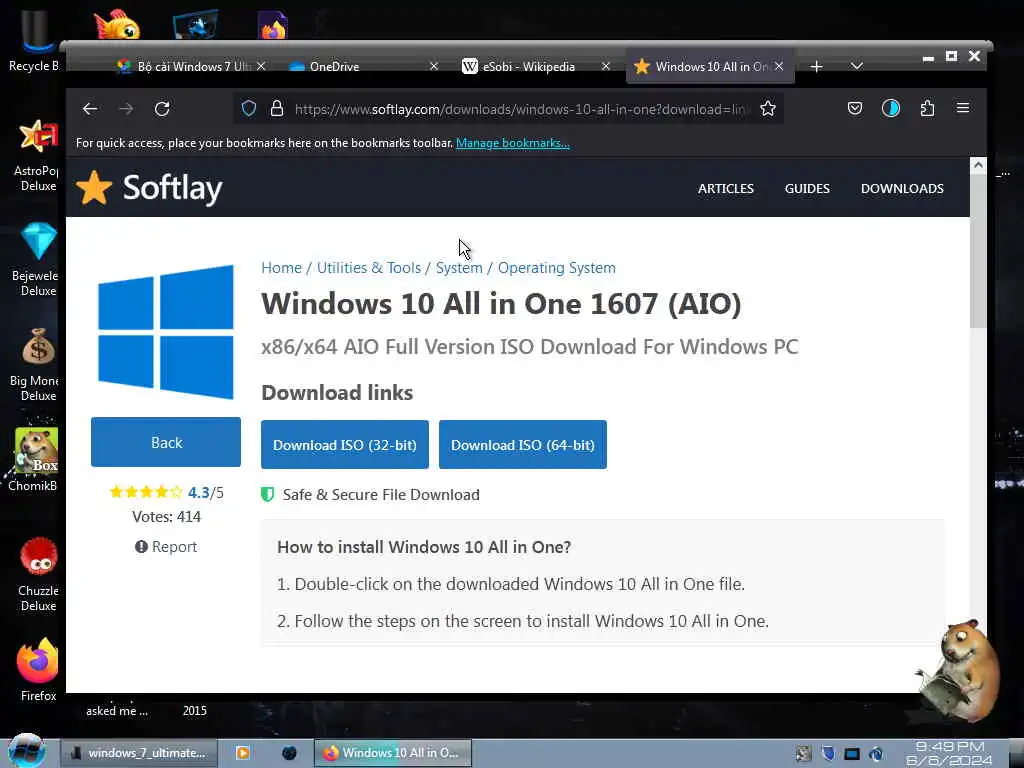Click the scrollbar up arrow
1024x768 pixels.
click(x=978, y=165)
